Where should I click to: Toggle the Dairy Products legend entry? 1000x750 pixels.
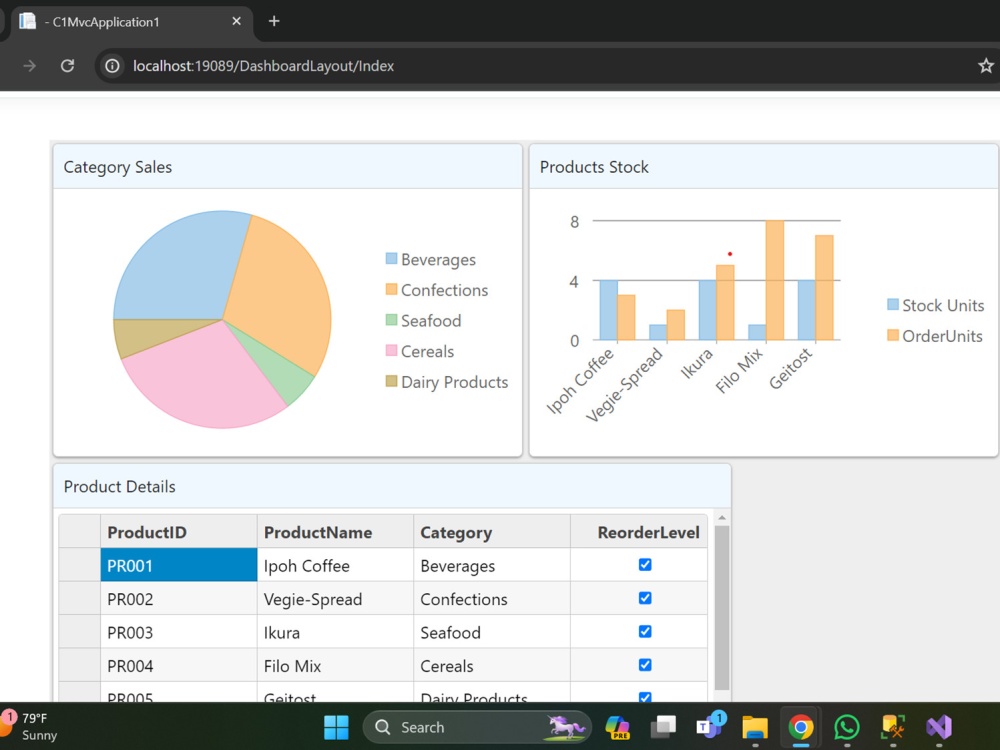pyautogui.click(x=447, y=381)
